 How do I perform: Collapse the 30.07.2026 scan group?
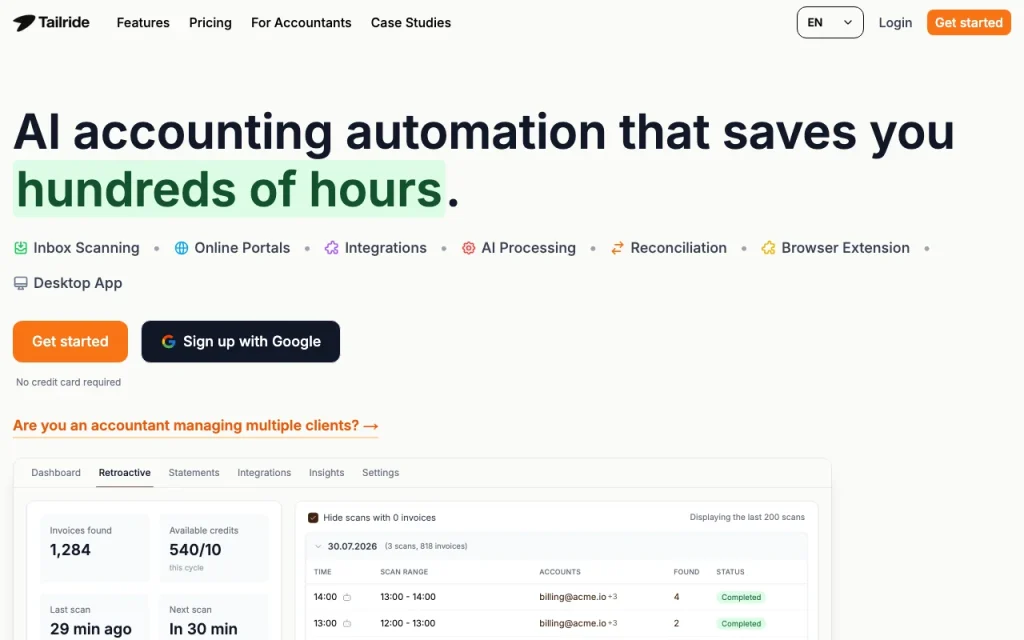tap(318, 547)
